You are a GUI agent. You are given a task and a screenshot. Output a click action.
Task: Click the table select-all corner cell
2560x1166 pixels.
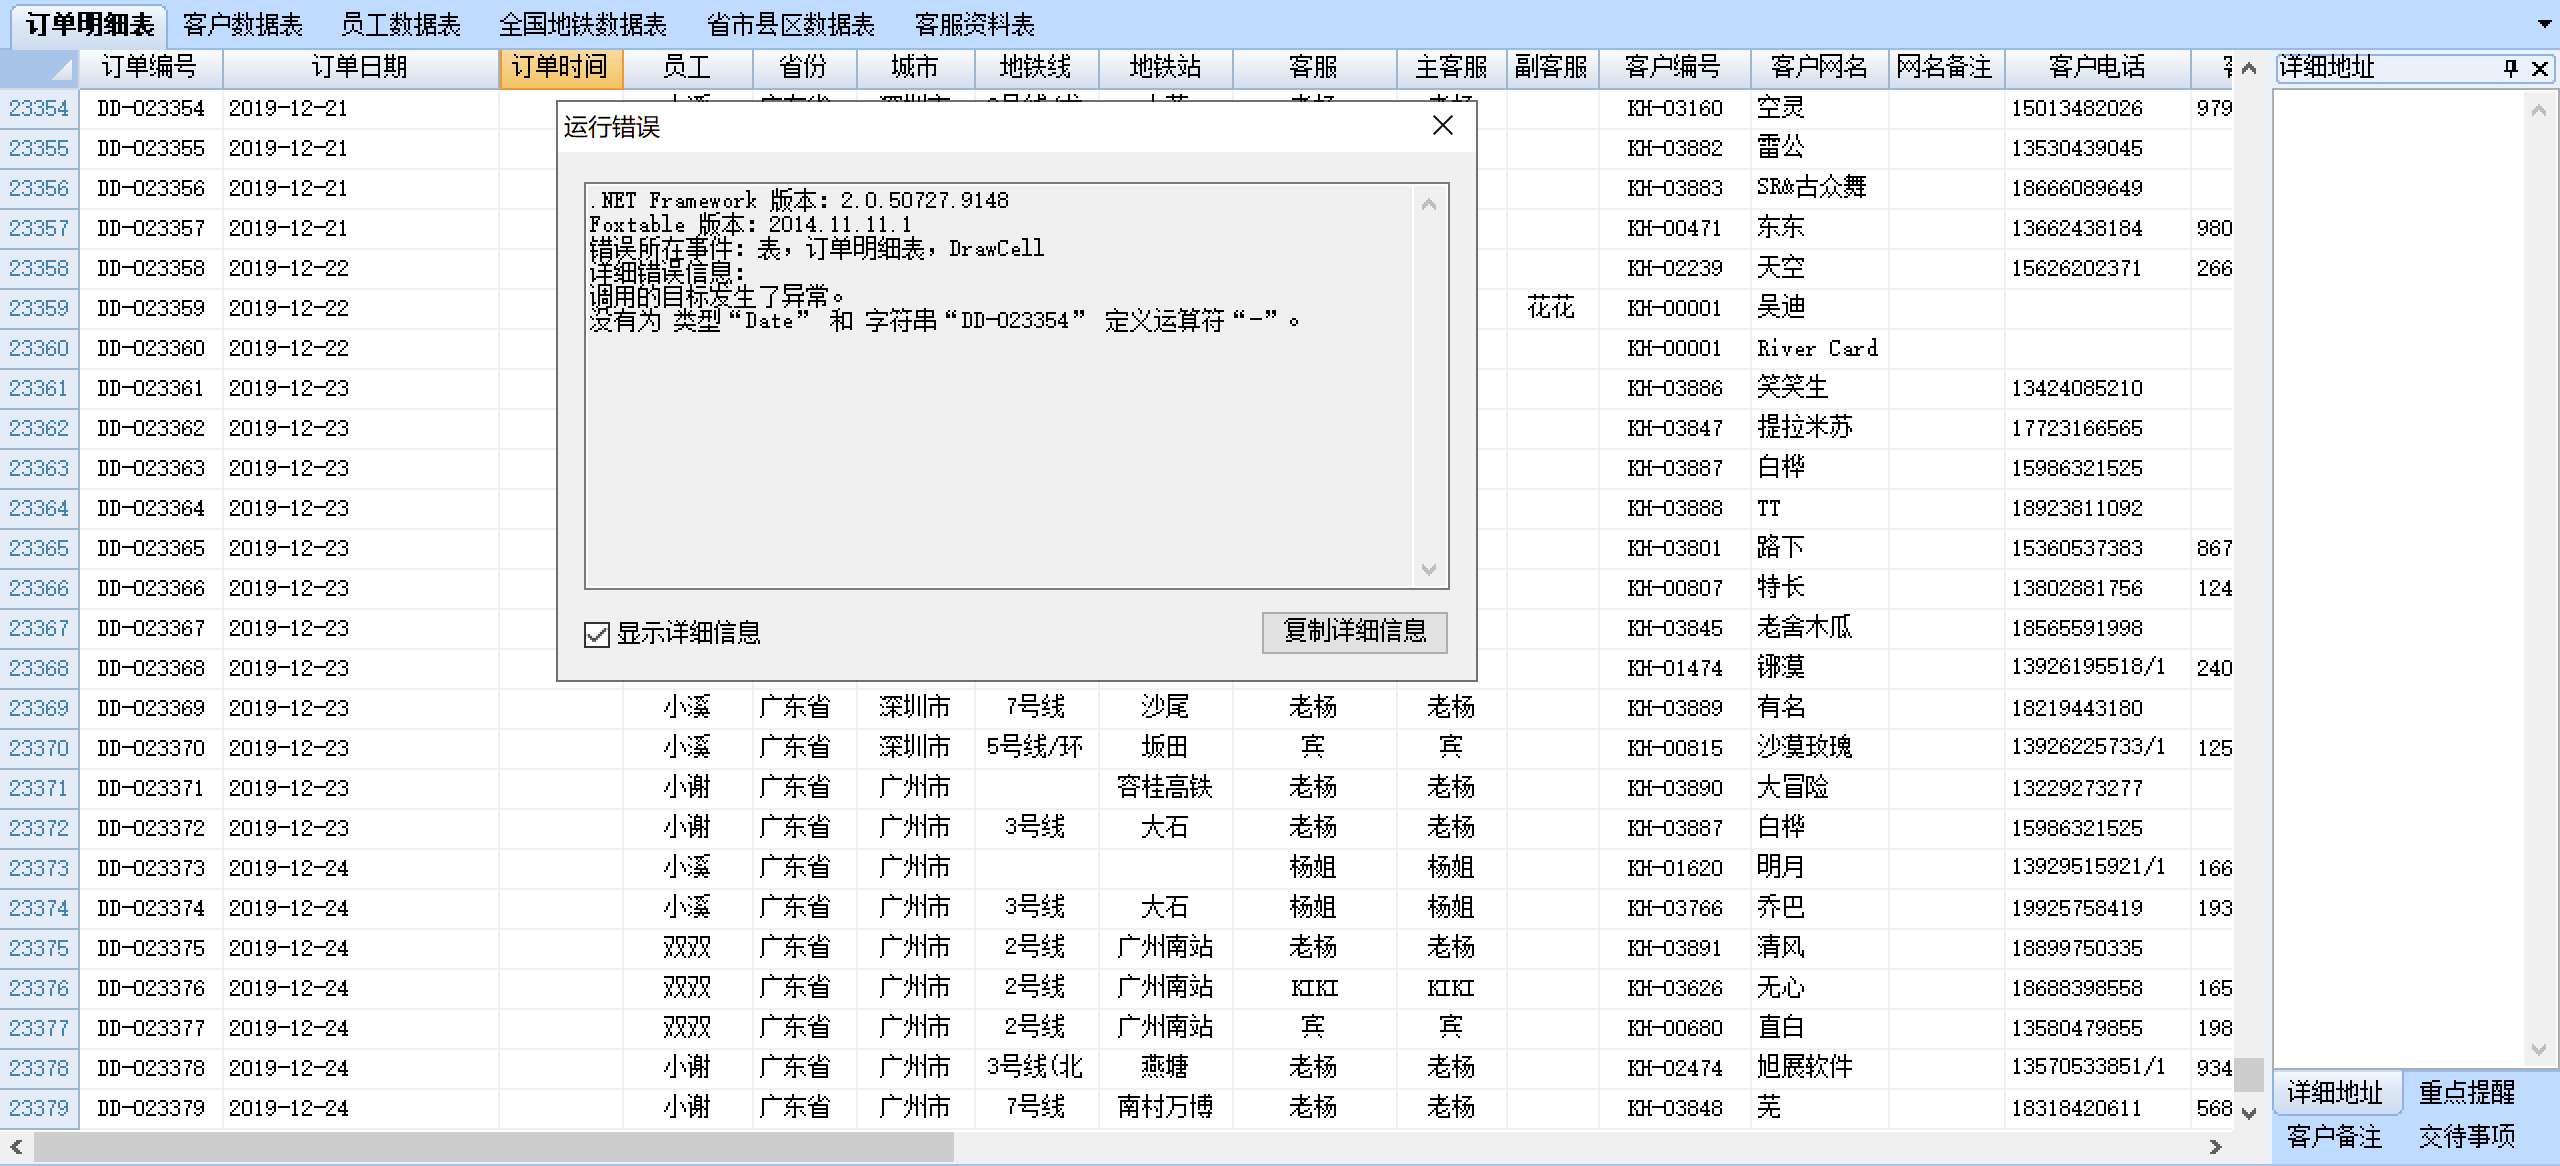click(40, 68)
